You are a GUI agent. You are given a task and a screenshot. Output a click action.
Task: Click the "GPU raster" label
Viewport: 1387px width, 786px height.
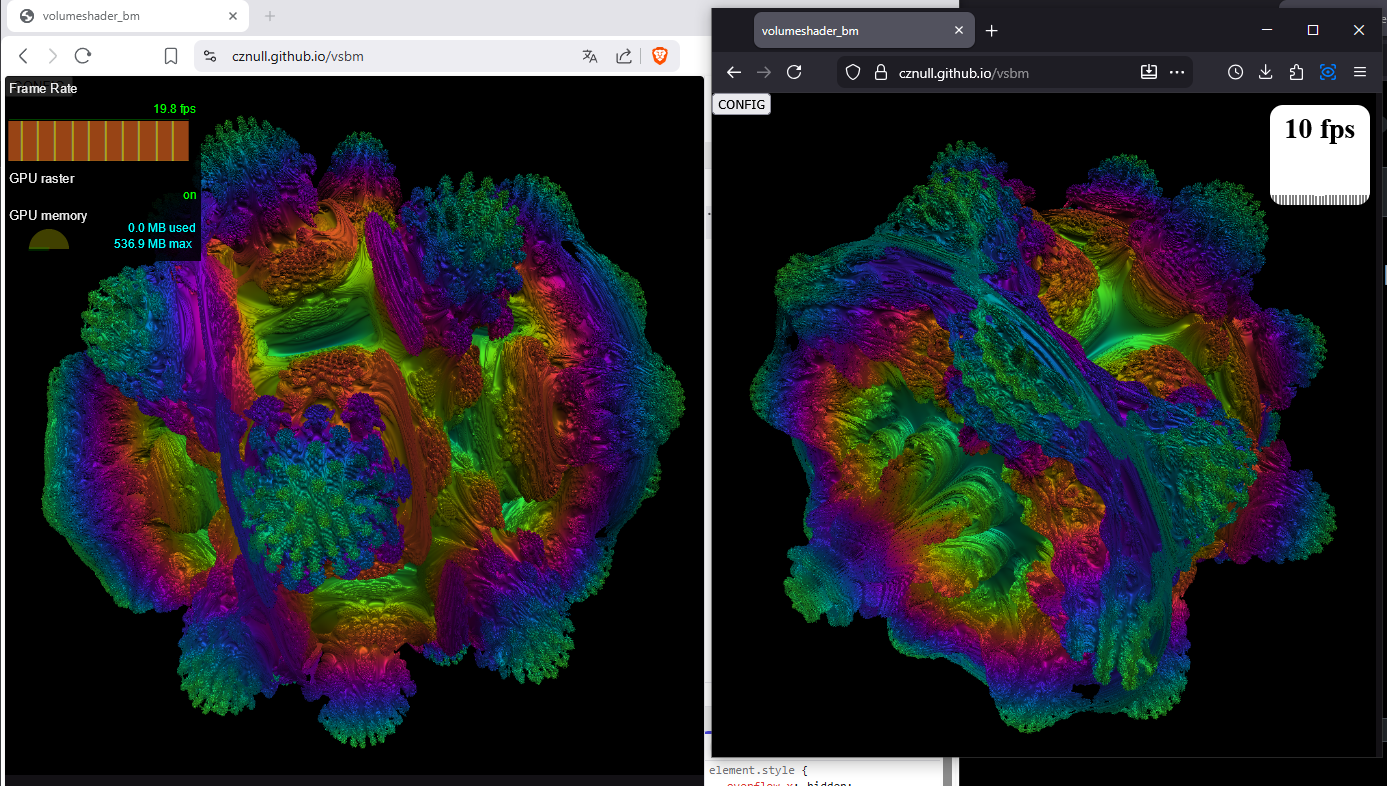pos(42,178)
